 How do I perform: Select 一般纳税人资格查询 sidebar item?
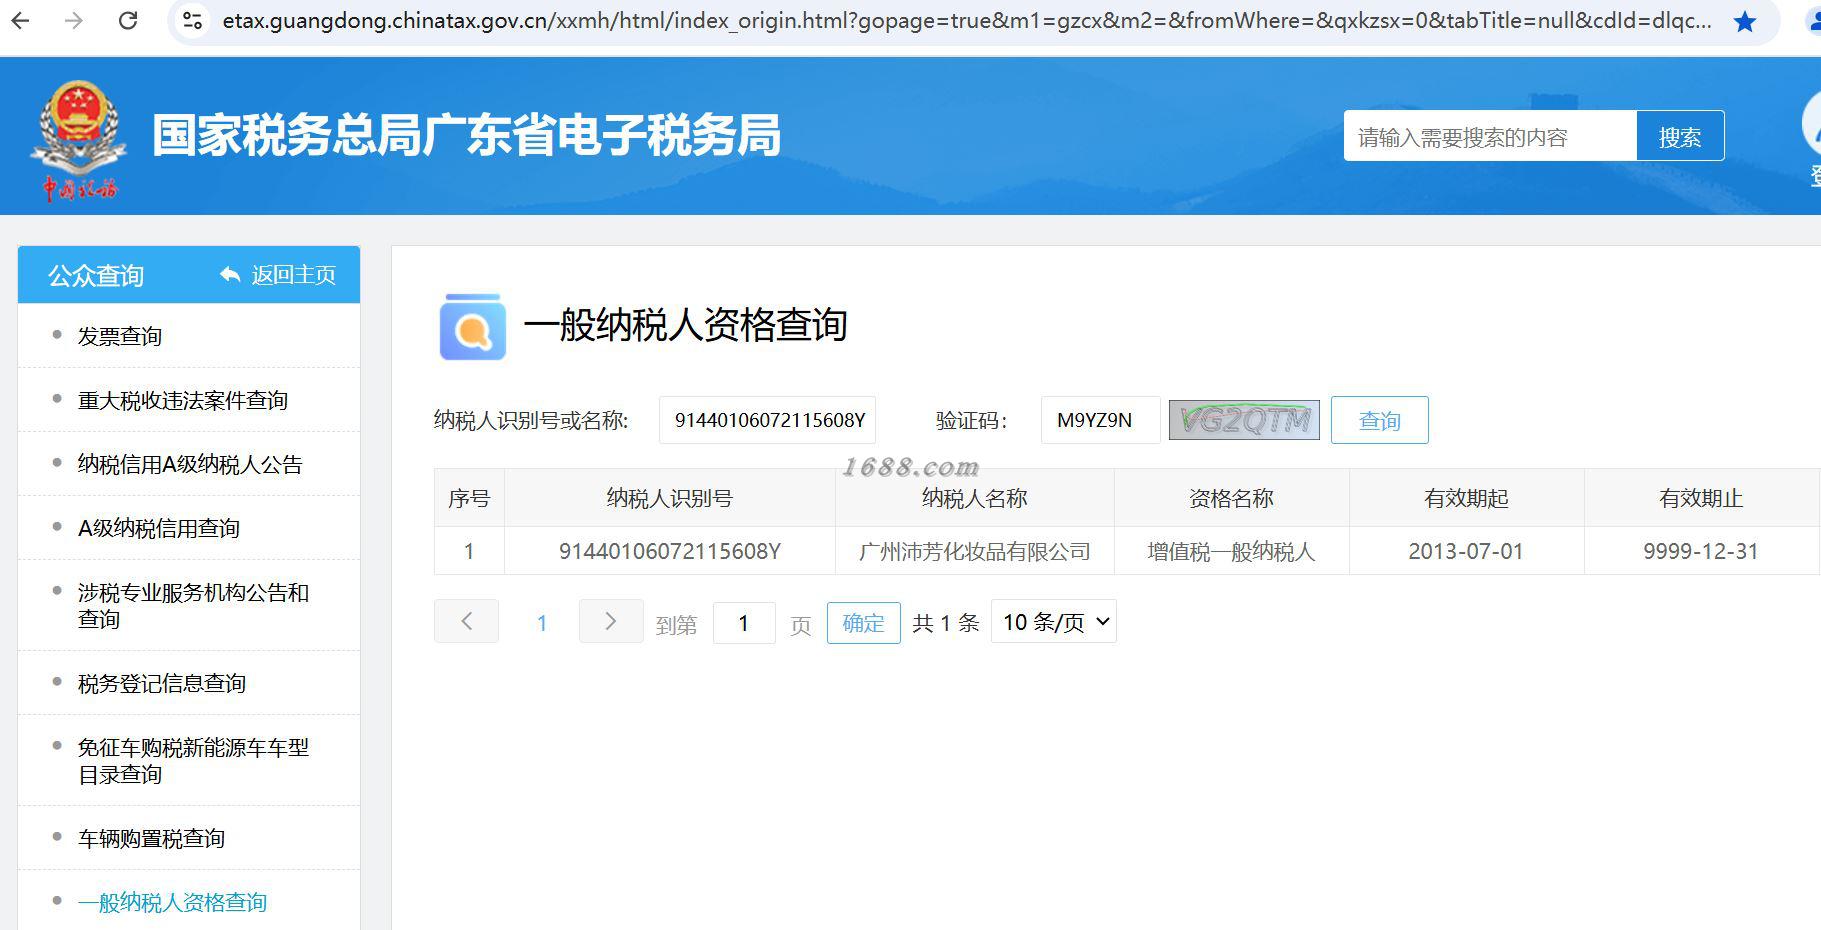pos(172,902)
